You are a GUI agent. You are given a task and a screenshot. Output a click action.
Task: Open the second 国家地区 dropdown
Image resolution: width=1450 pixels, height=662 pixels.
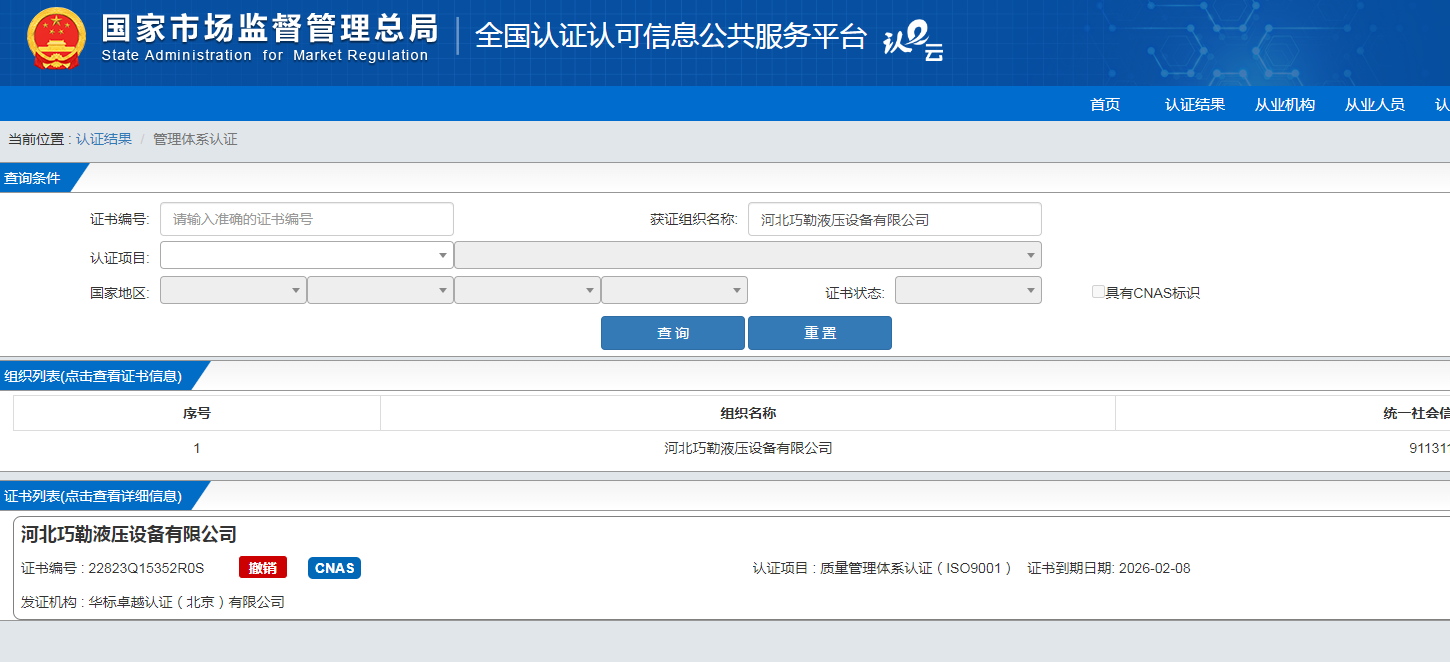[x=380, y=290]
